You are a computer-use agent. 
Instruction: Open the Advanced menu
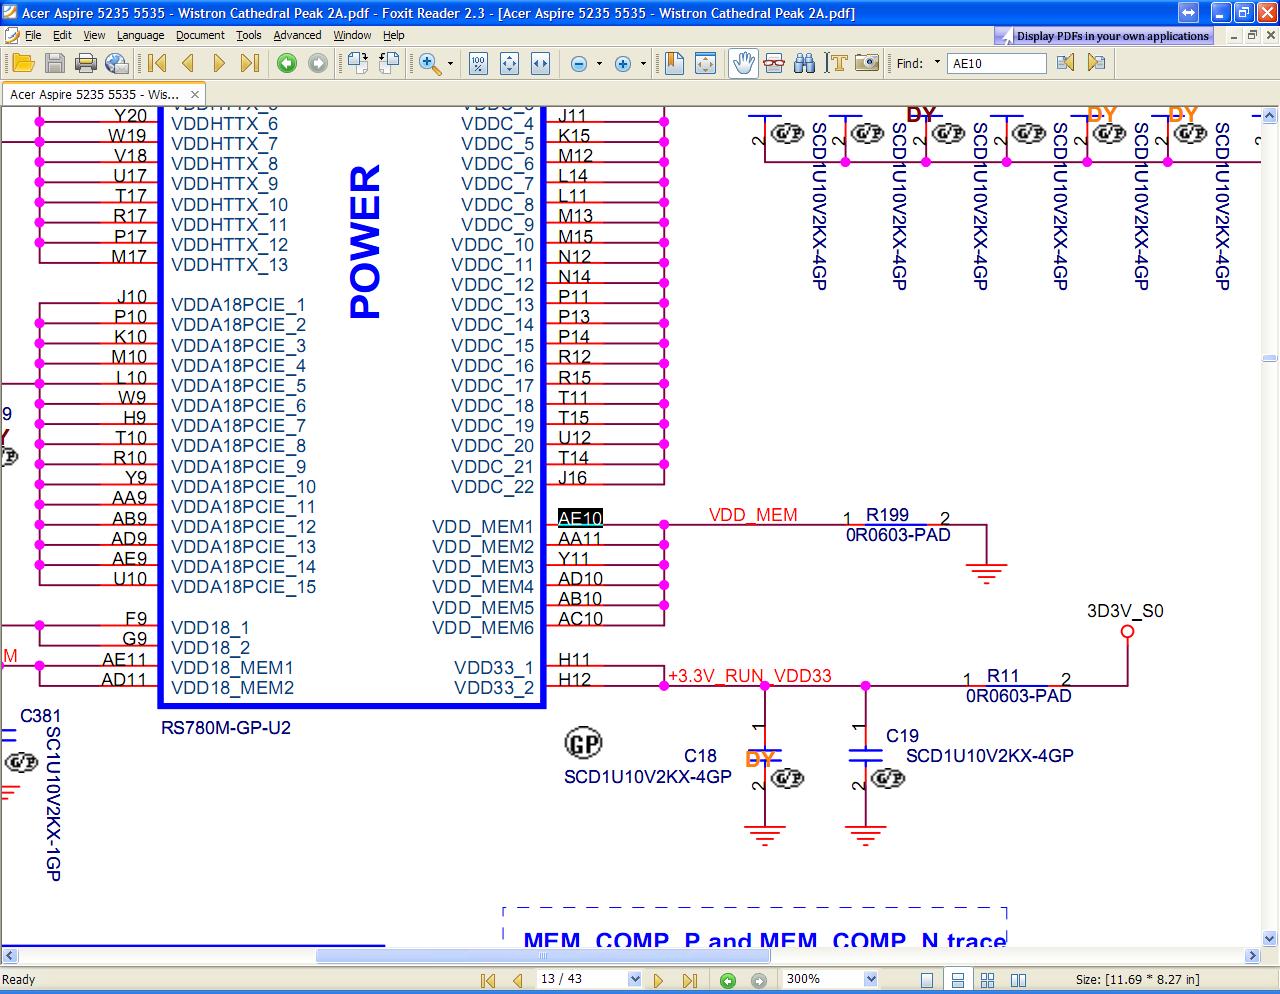tap(297, 35)
